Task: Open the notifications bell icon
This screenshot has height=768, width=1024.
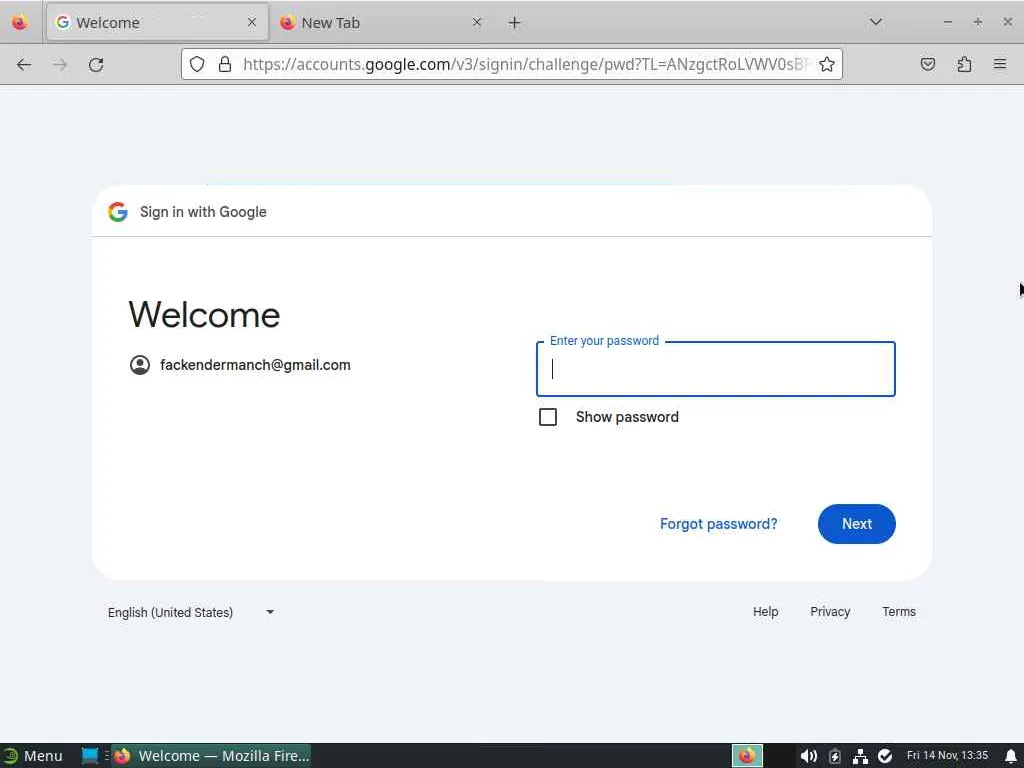Action: (1011, 756)
